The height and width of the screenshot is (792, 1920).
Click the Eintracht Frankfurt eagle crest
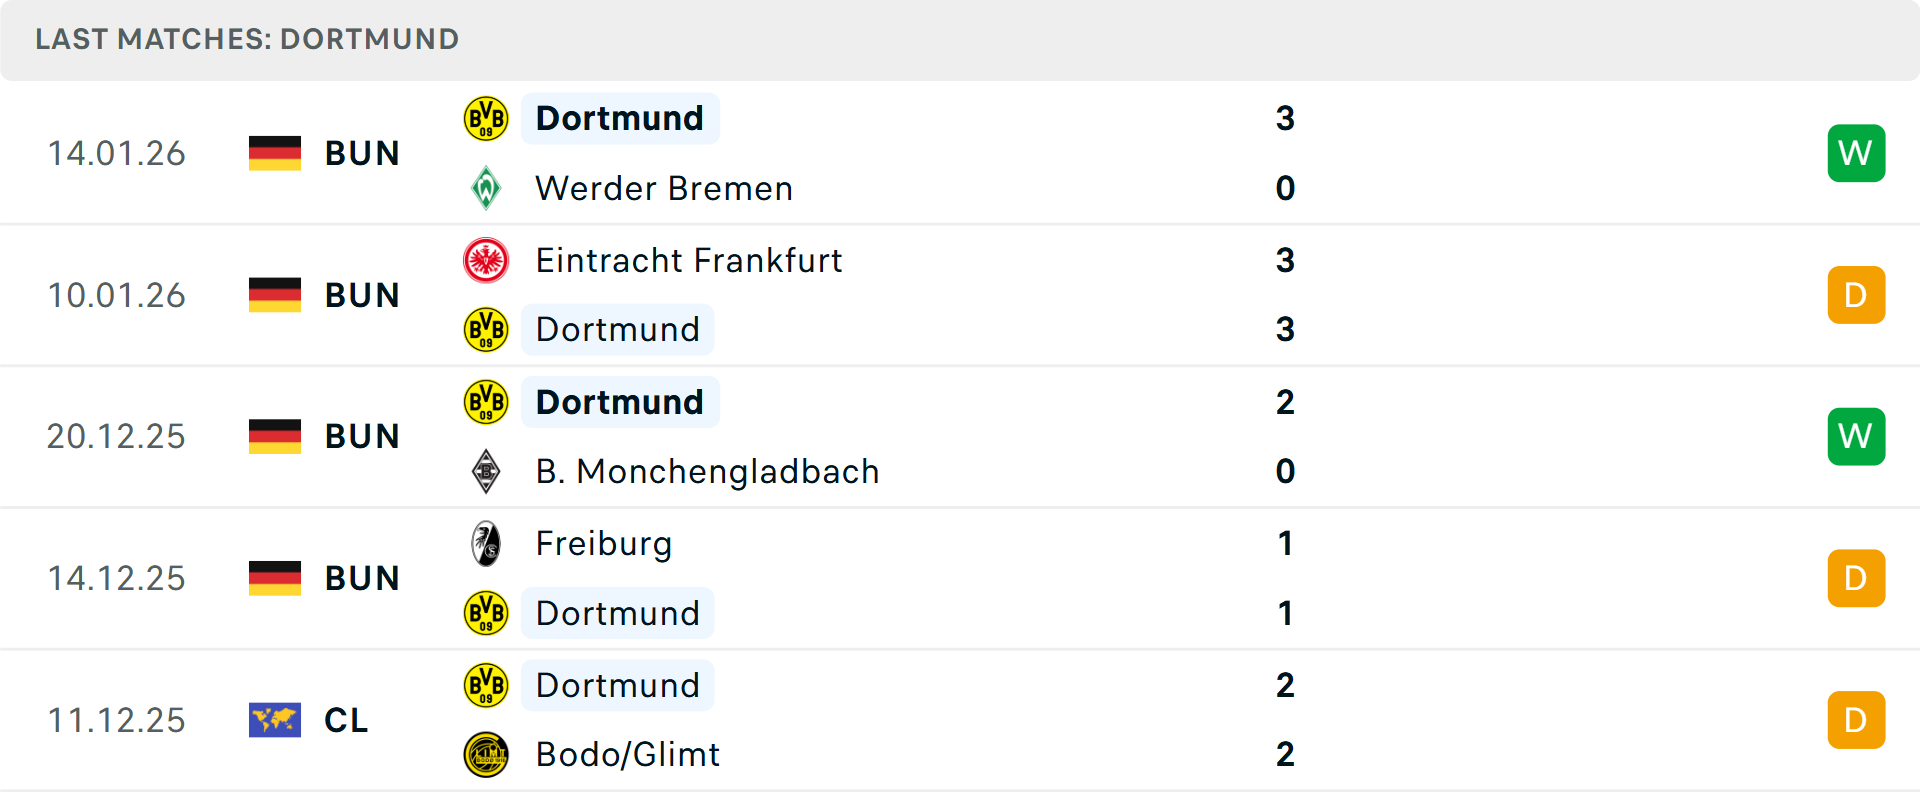(x=486, y=260)
